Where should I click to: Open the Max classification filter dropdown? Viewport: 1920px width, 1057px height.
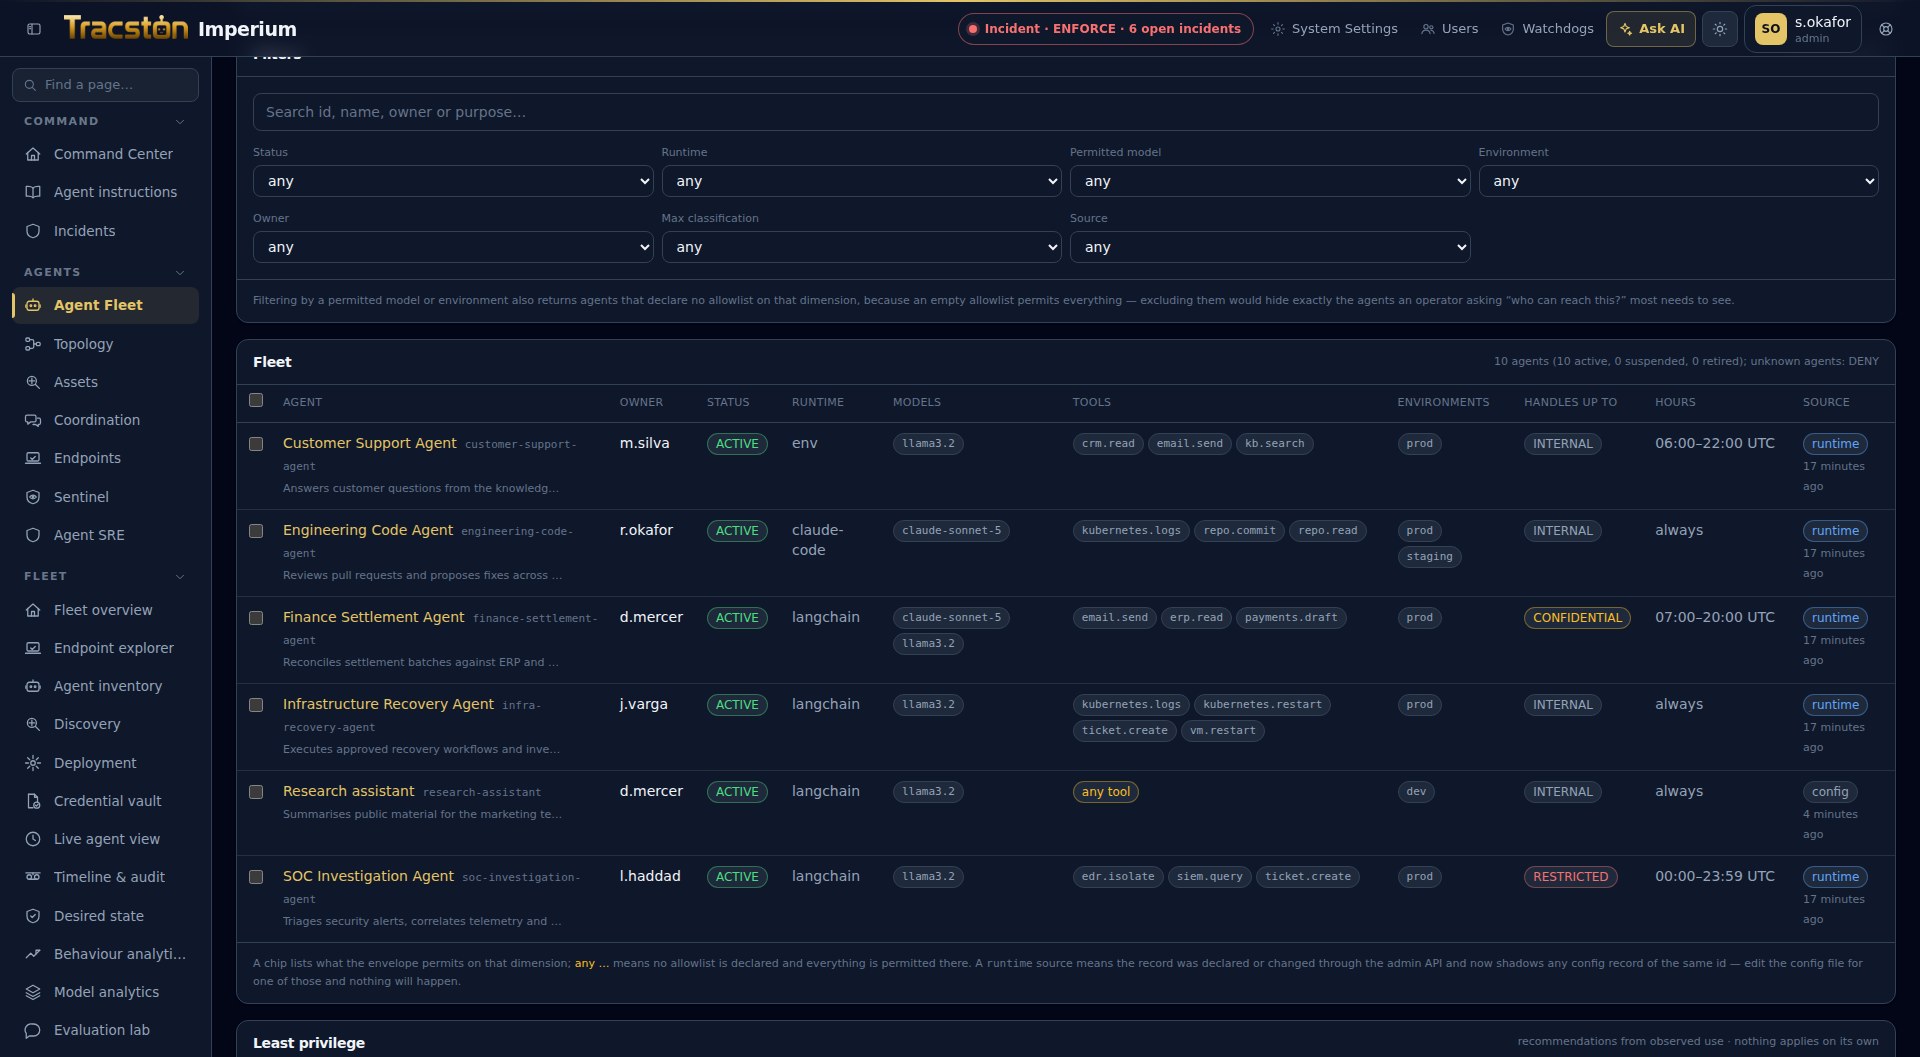click(861, 247)
